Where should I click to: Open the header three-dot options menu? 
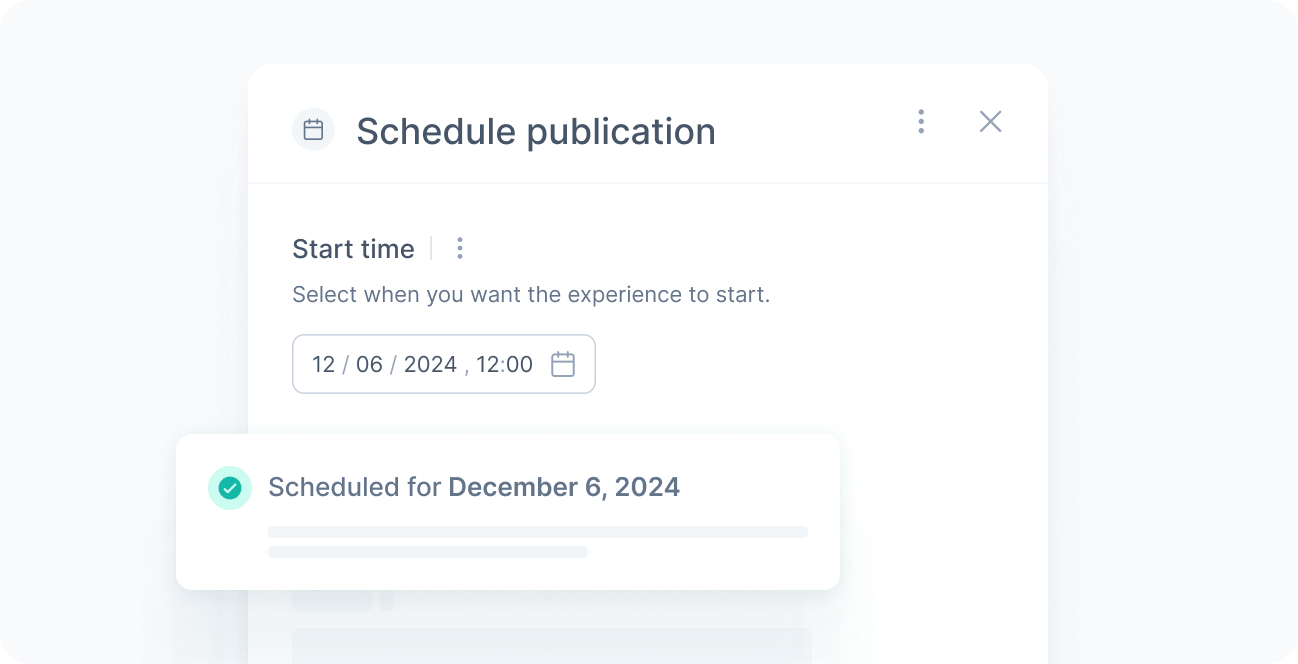tap(921, 121)
